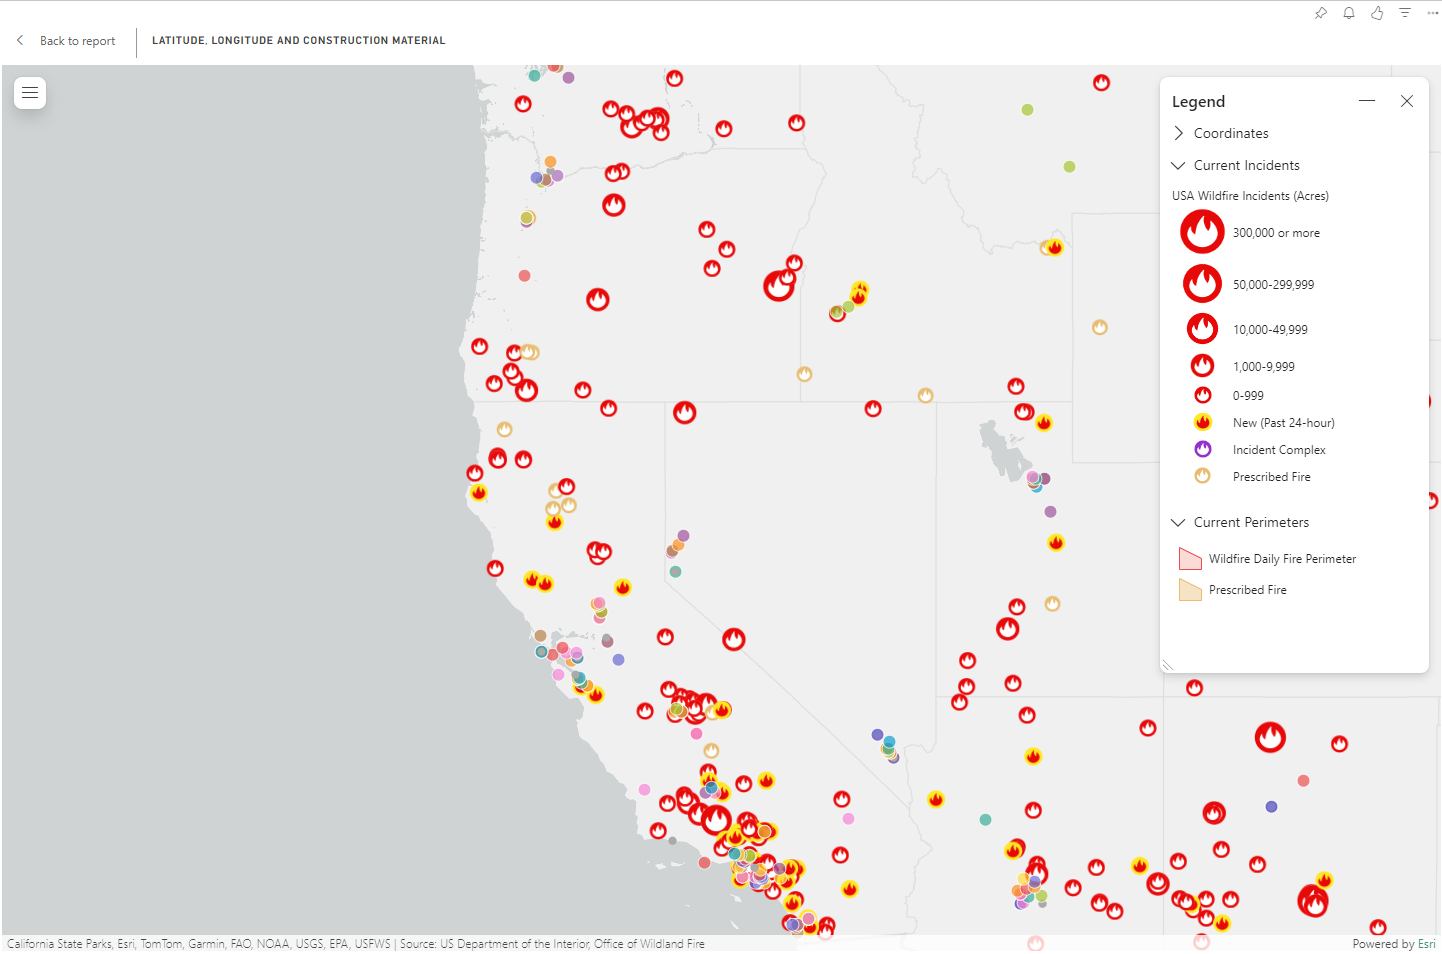
Task: Click the Incident Complex legend symbol
Action: pyautogui.click(x=1203, y=449)
